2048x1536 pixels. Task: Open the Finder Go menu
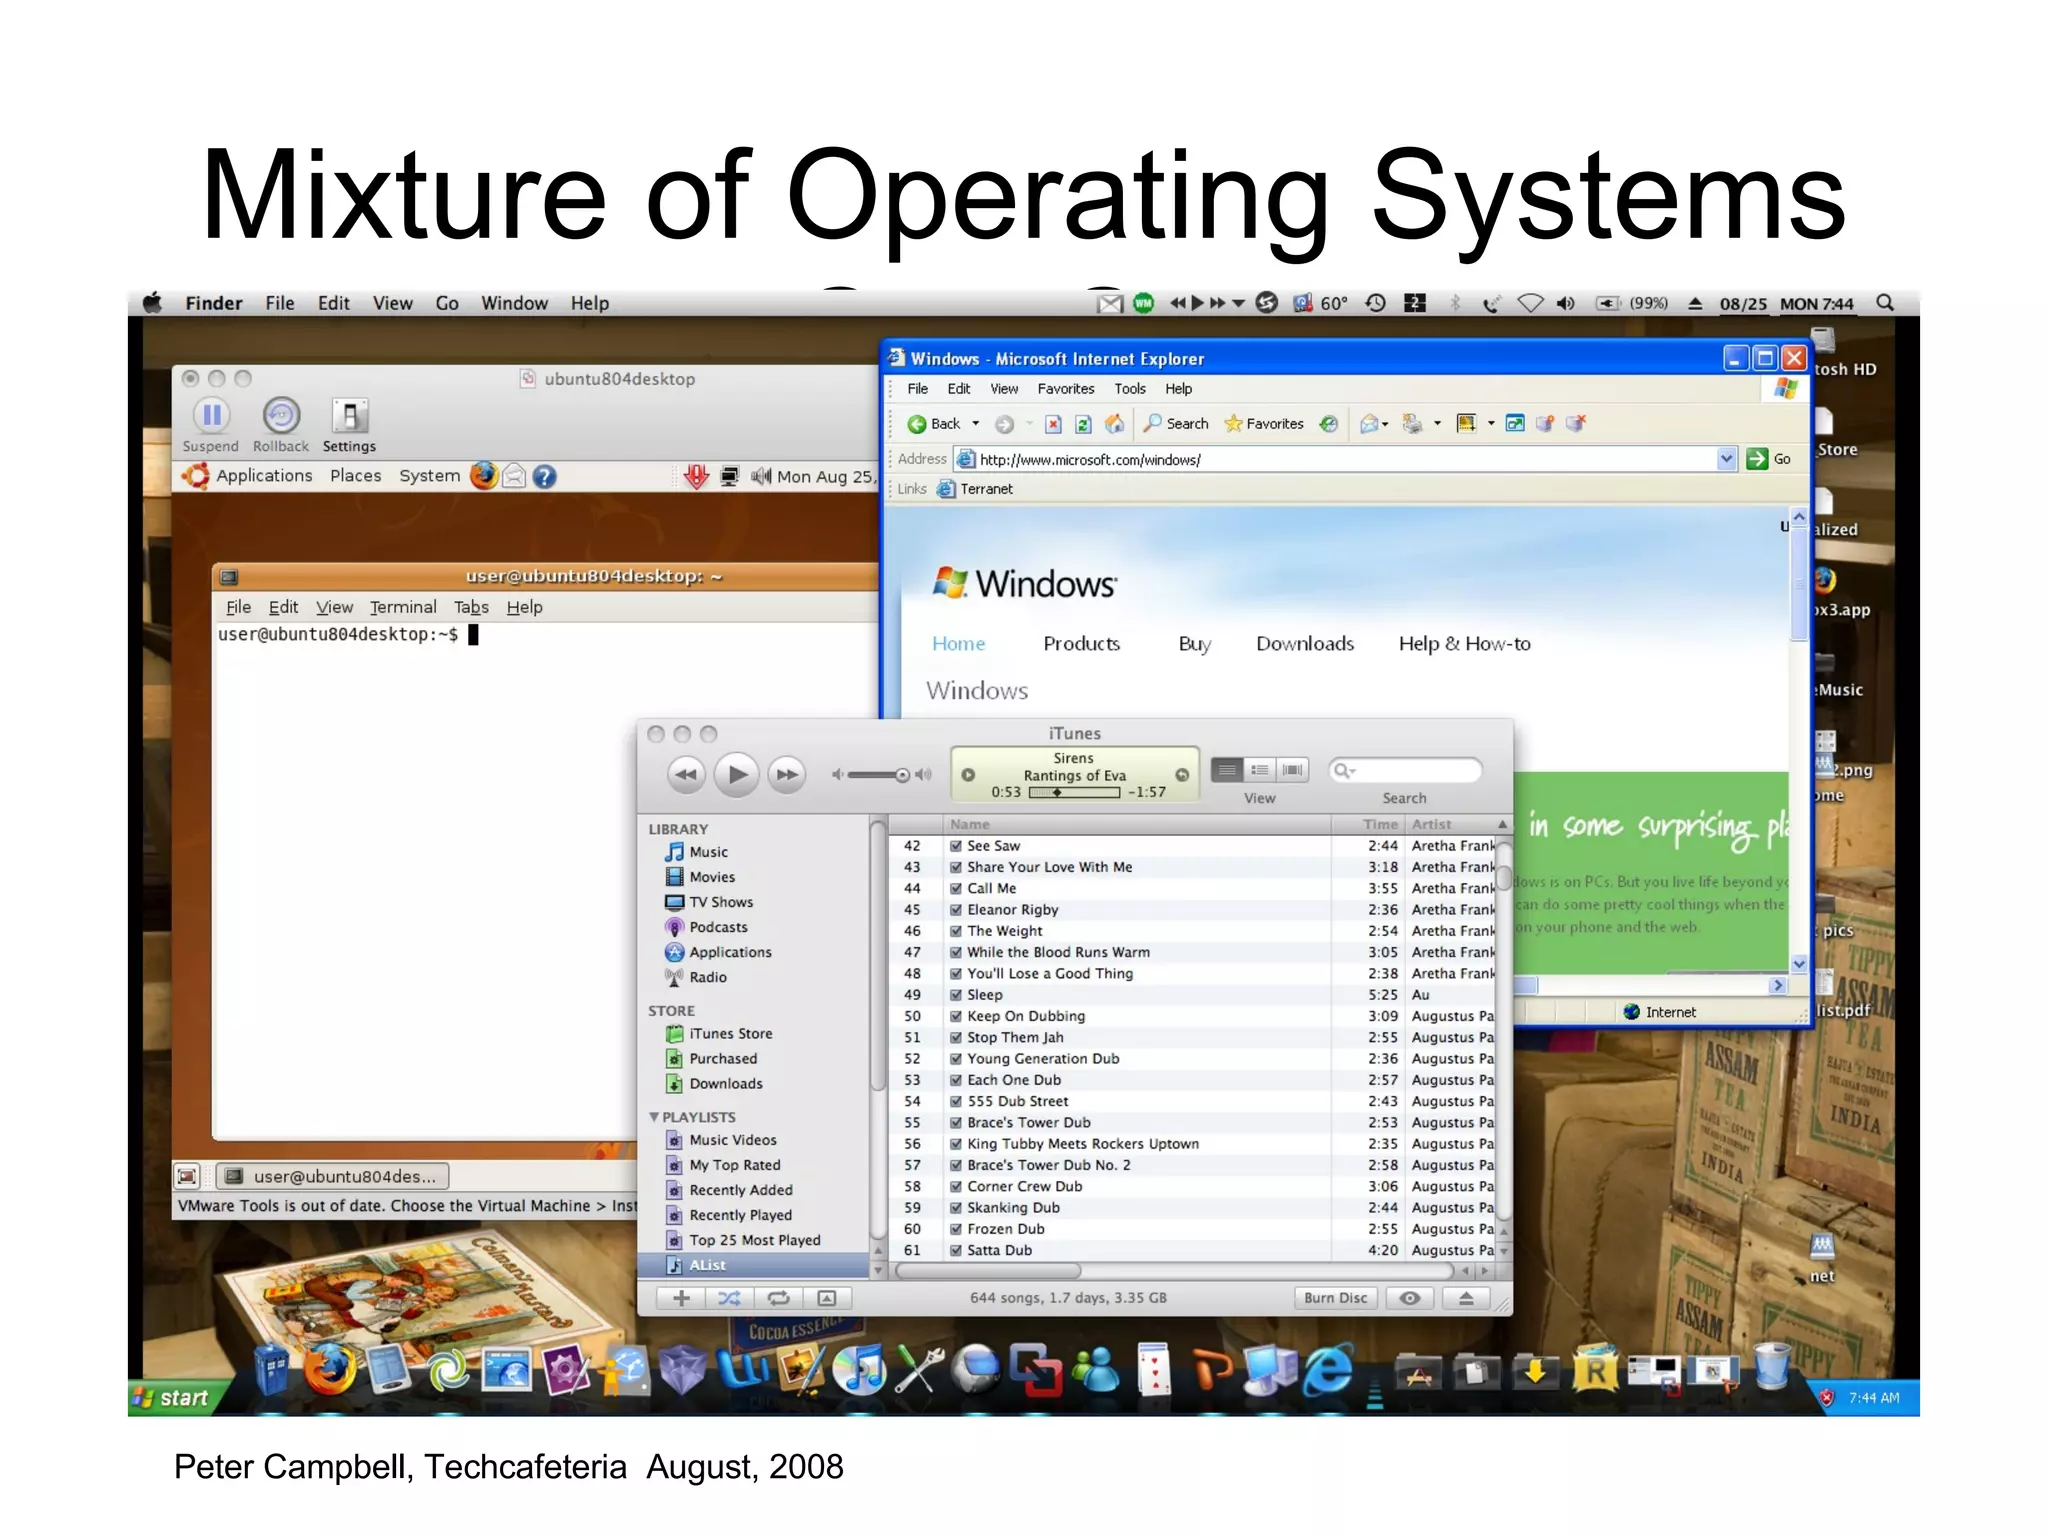tap(447, 303)
